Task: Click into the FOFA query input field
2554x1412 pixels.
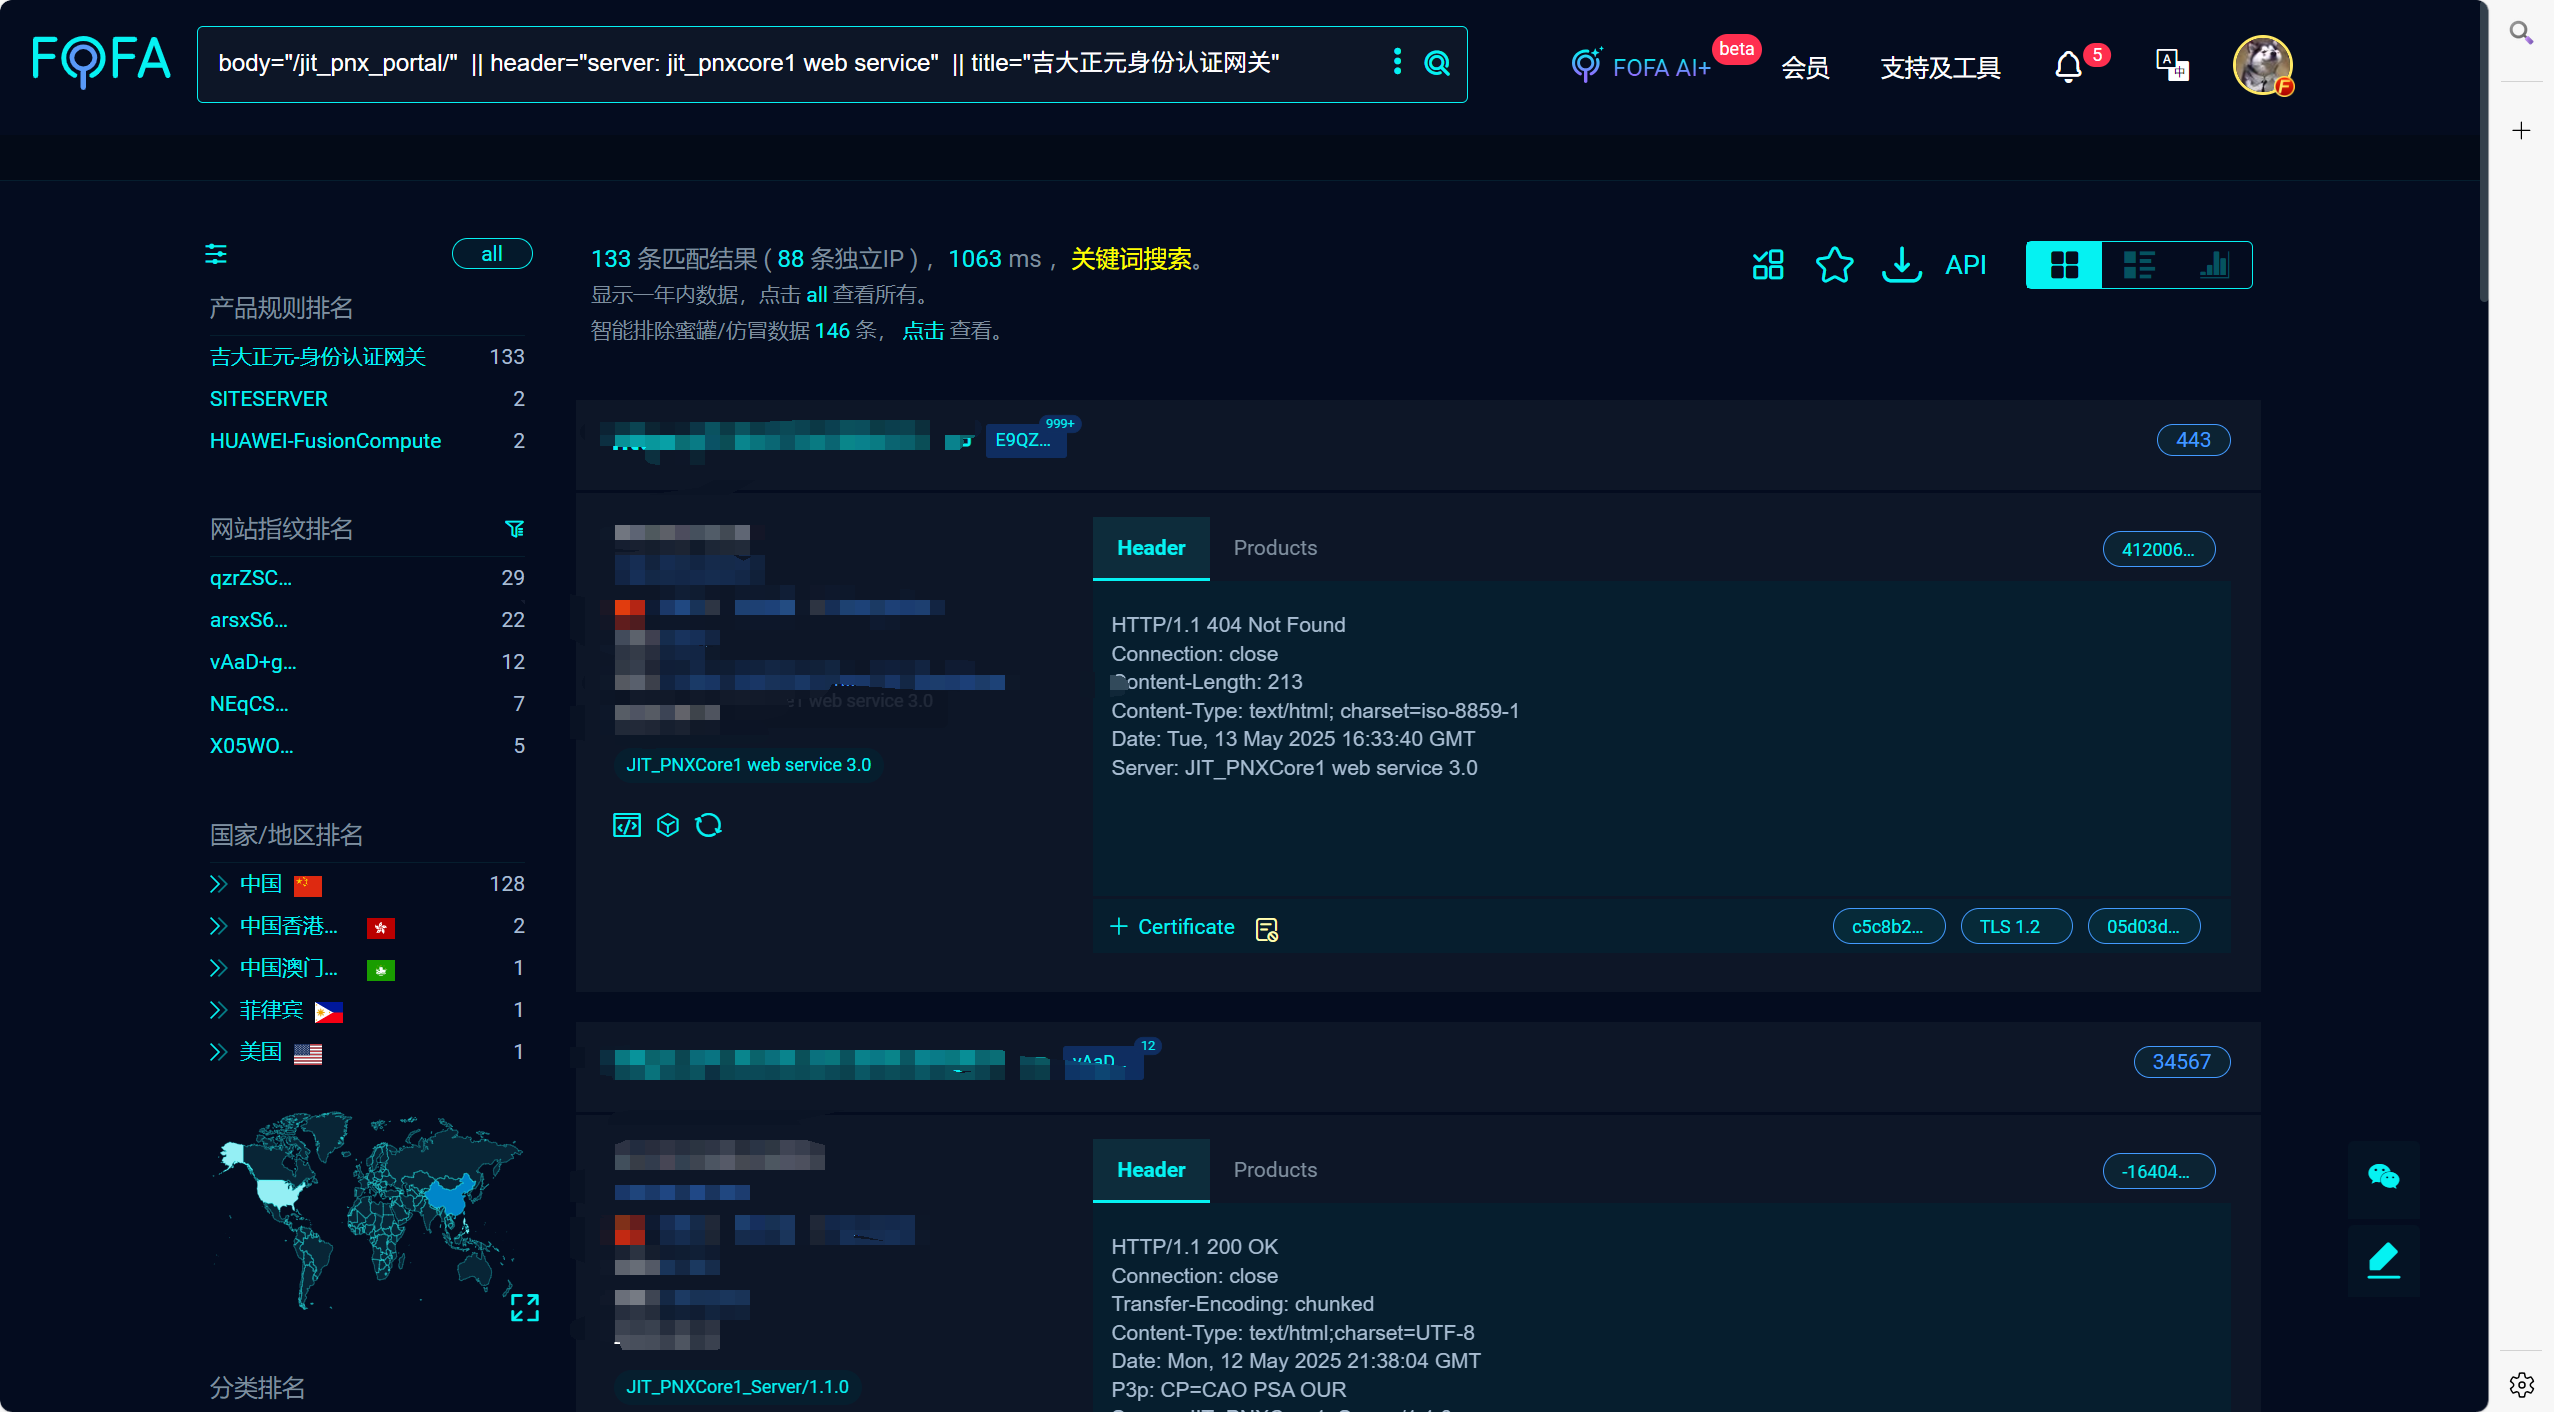Action: (x=790, y=64)
